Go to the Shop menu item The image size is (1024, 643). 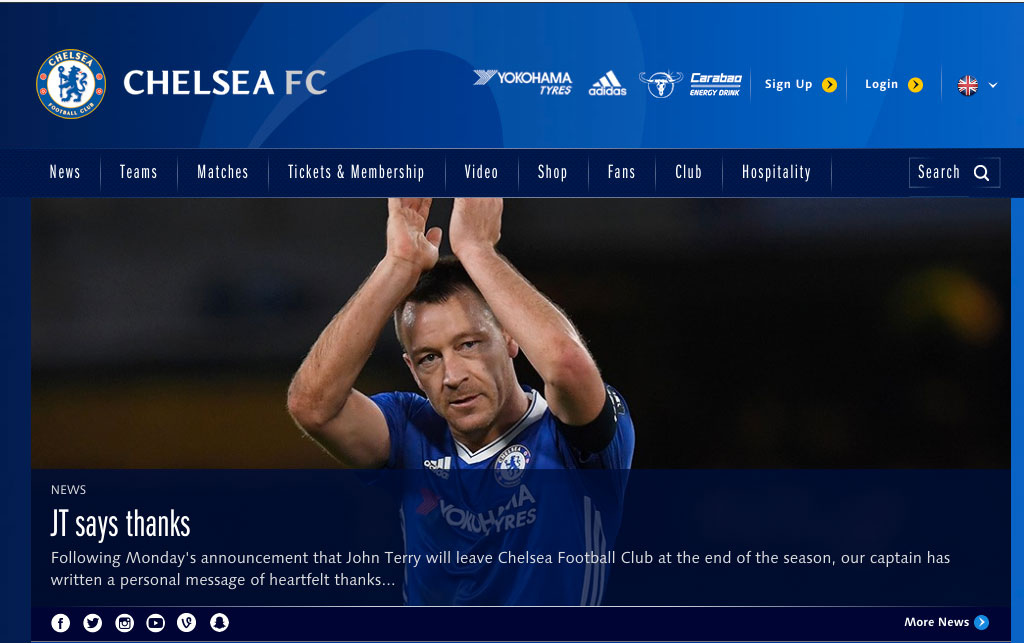(x=552, y=172)
